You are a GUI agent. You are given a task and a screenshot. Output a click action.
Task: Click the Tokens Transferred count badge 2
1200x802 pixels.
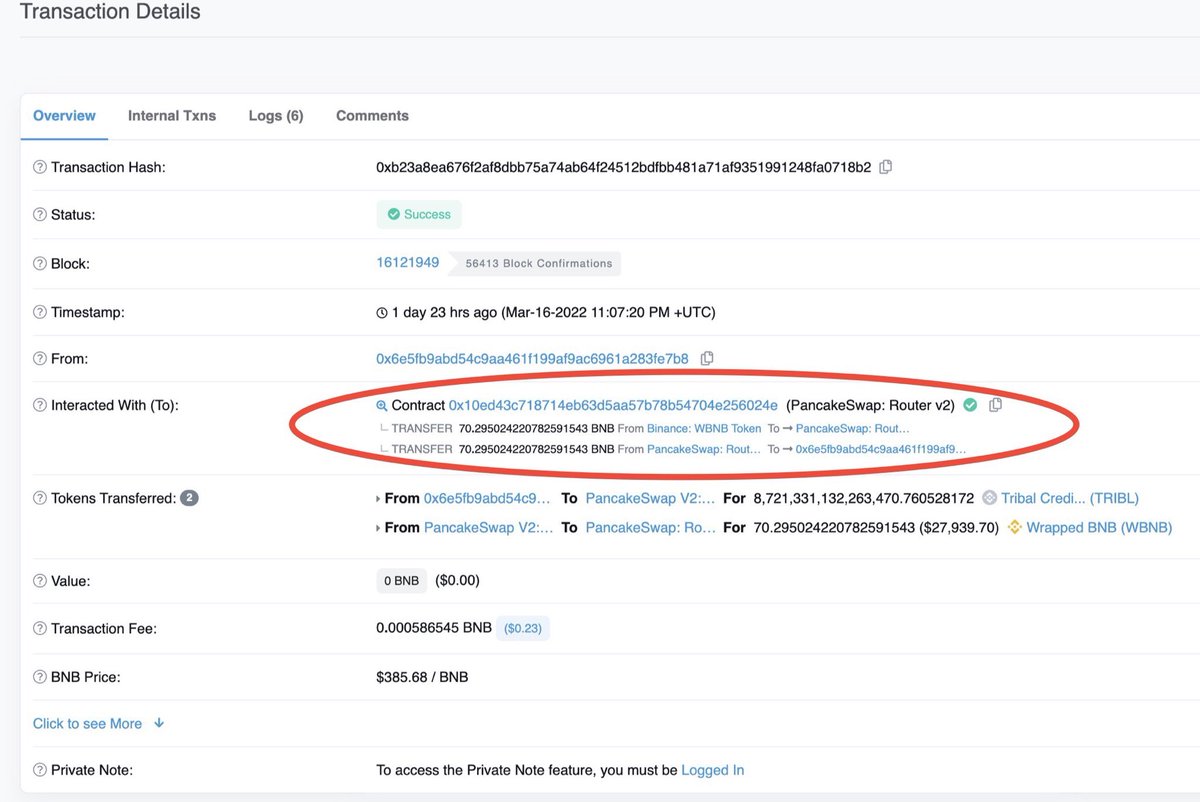(189, 498)
